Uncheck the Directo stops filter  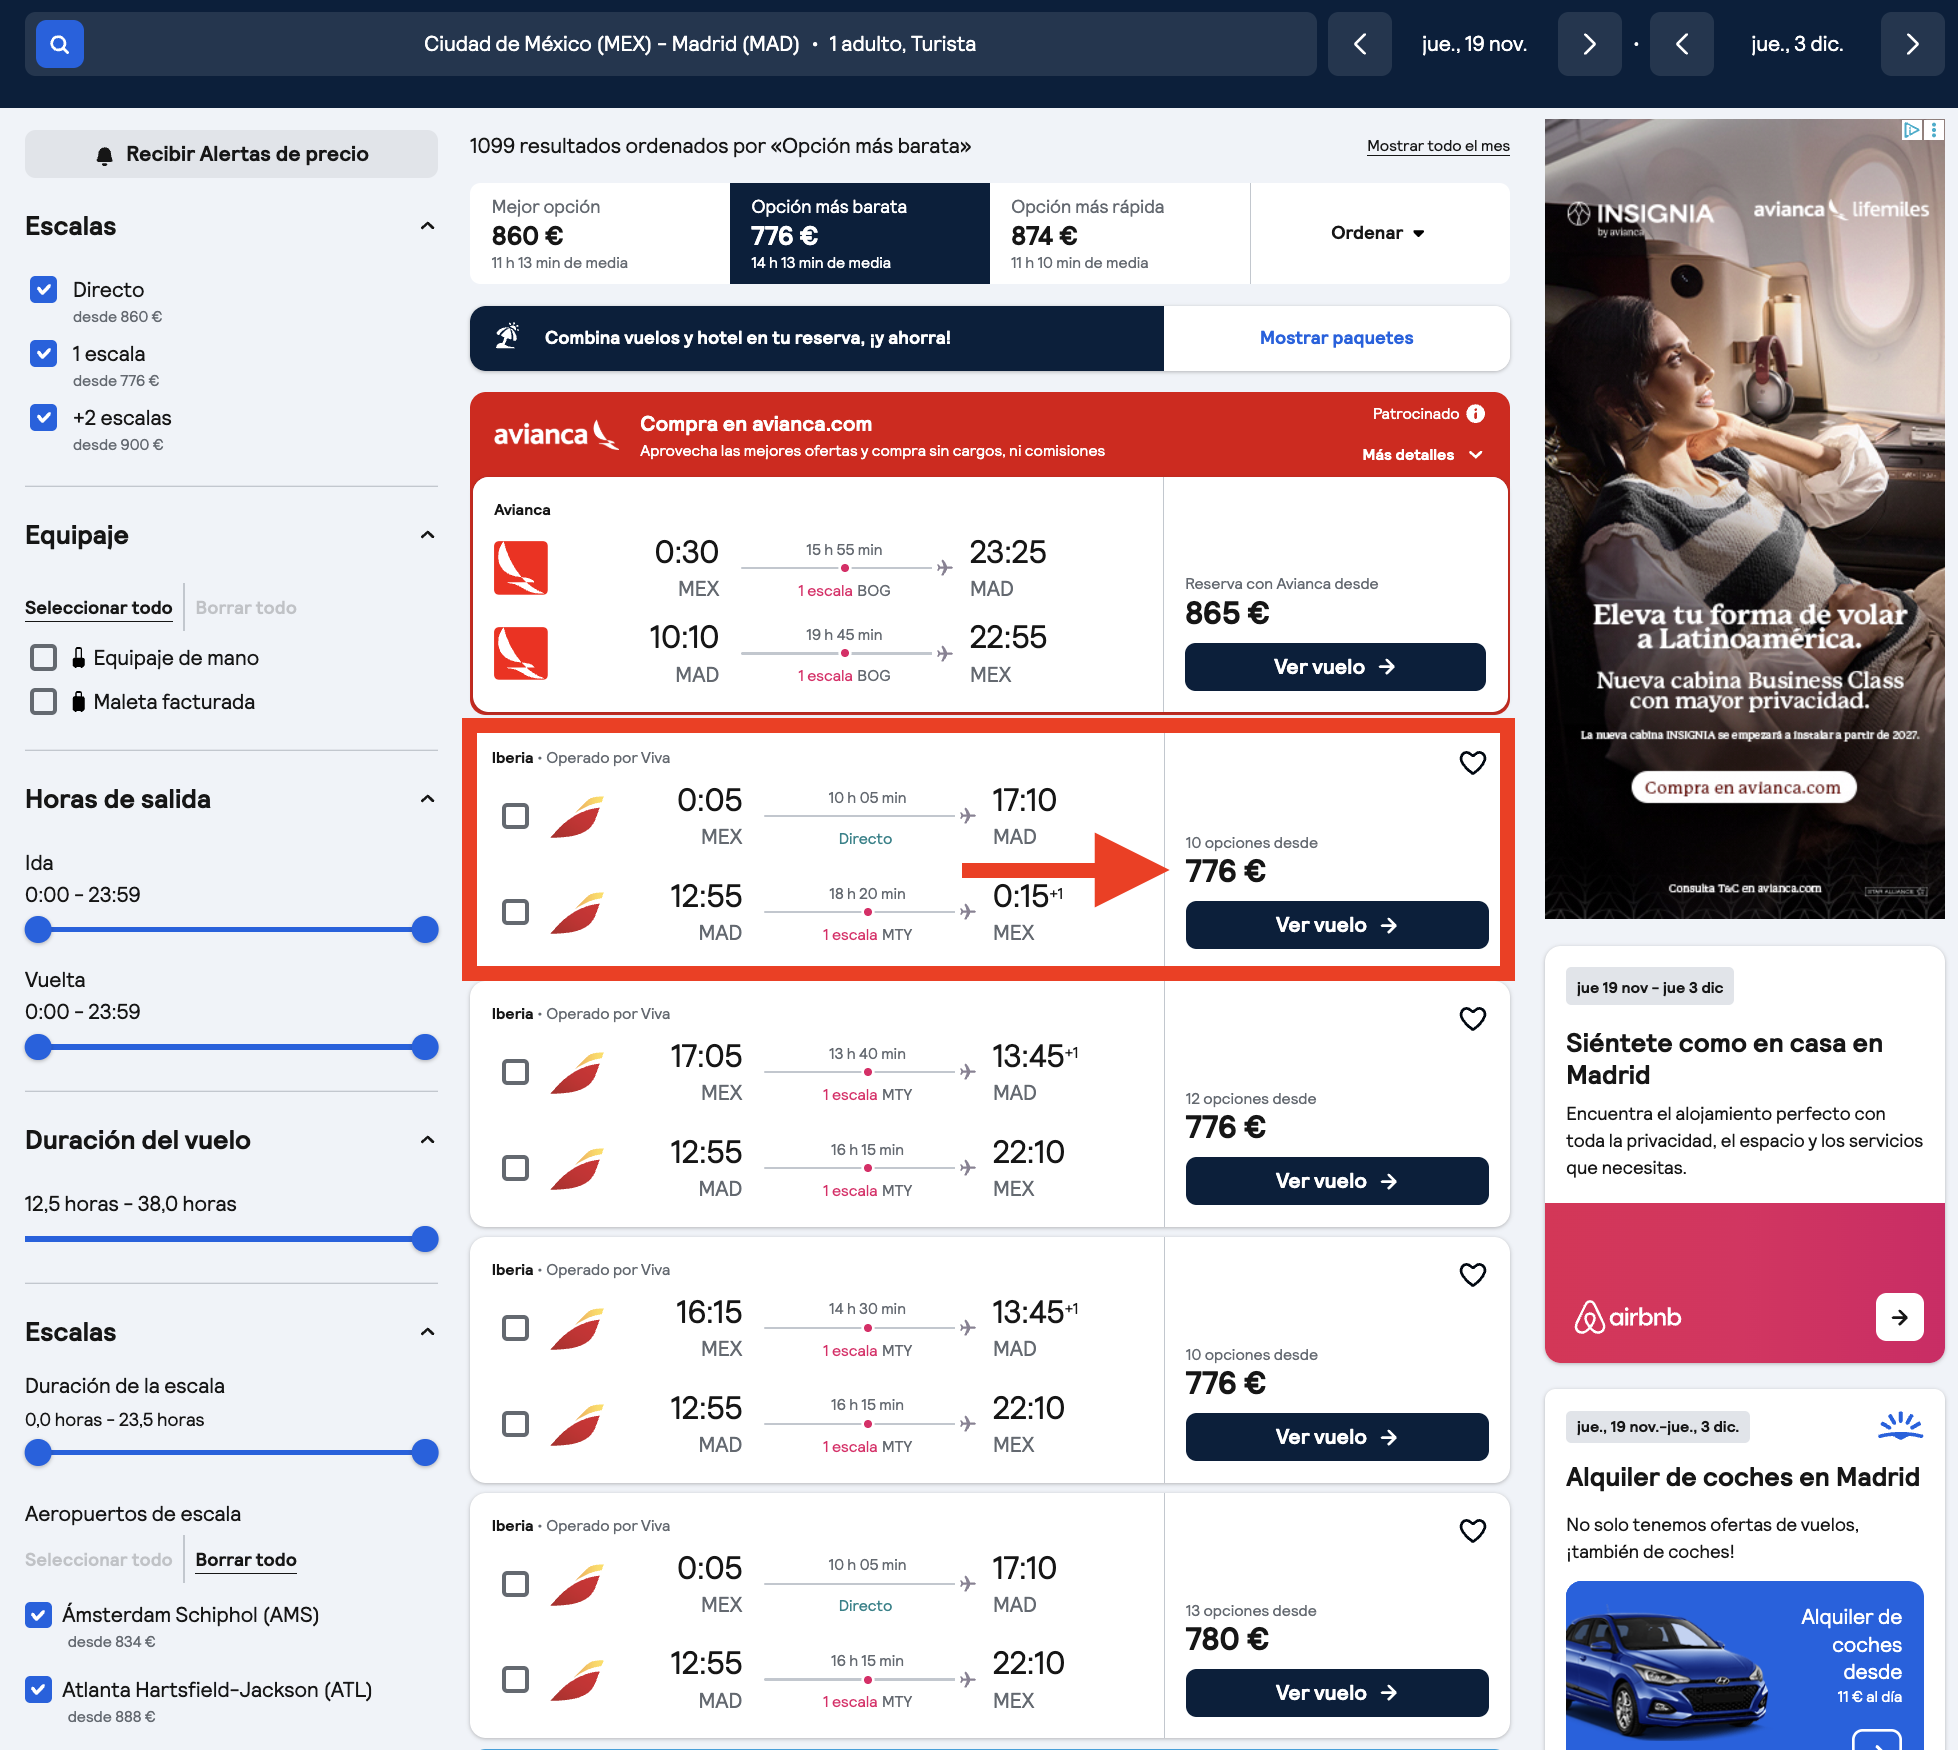tap(44, 290)
